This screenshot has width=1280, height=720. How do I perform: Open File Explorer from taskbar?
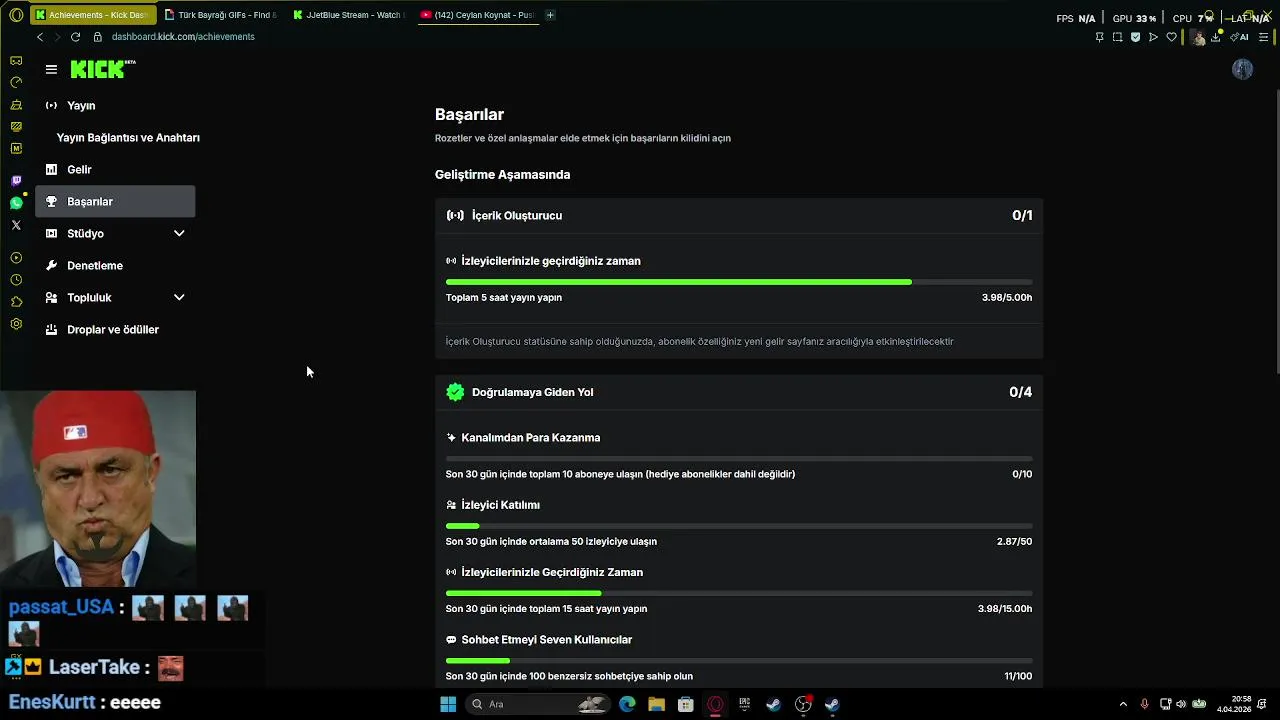[x=656, y=704]
